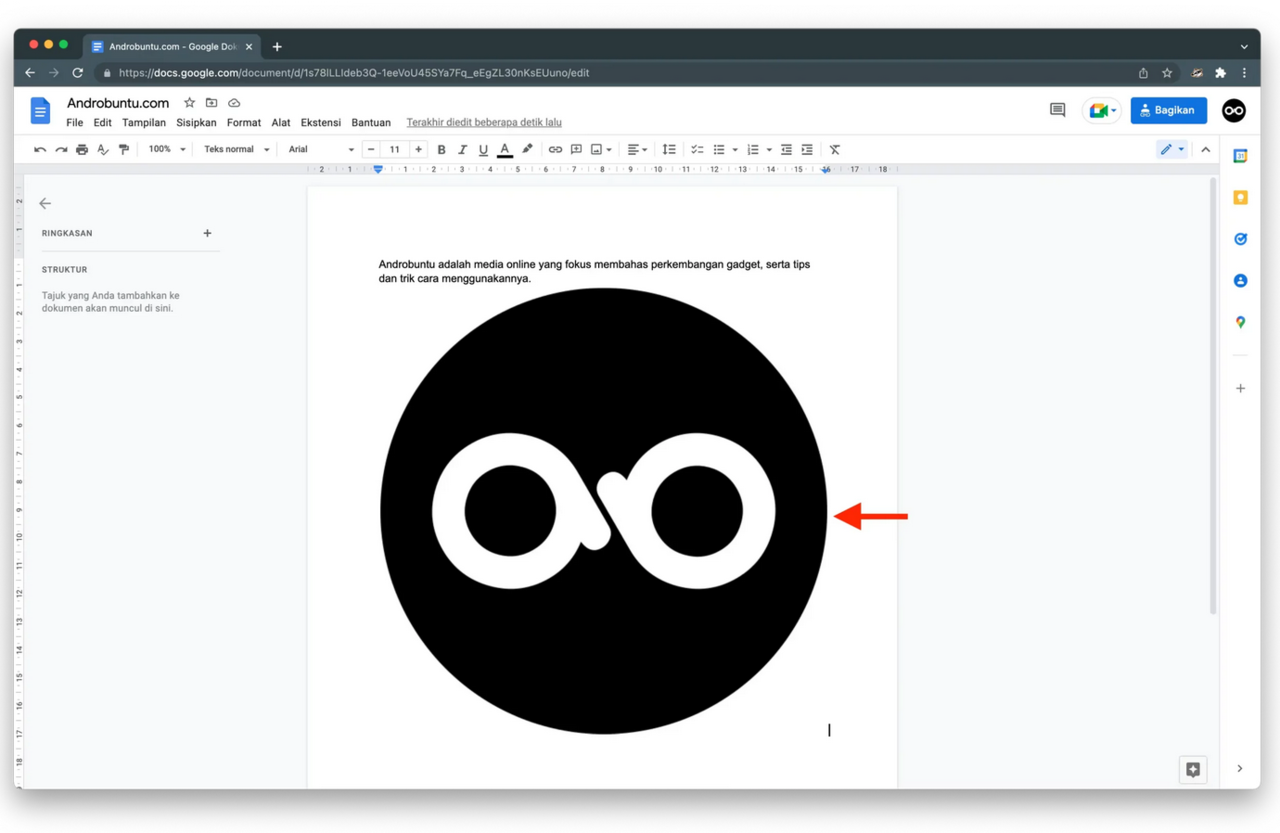Open the Format menu

pos(244,123)
